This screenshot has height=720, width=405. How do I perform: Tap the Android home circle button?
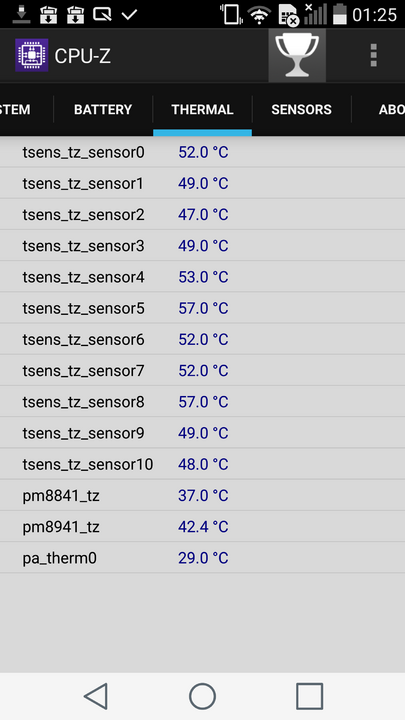point(202,696)
